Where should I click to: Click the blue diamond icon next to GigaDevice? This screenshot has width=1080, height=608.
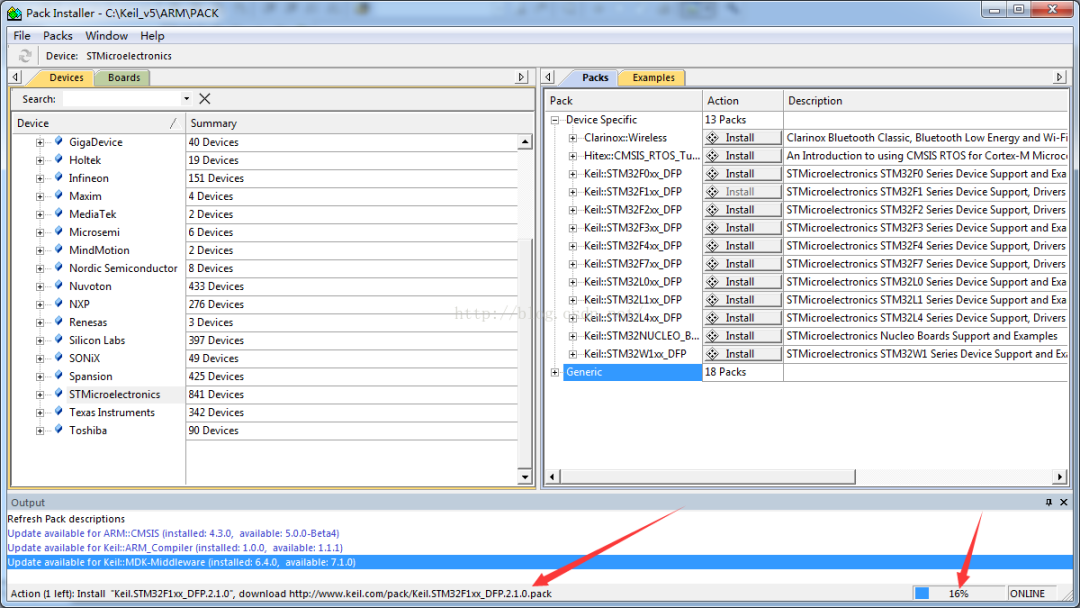pos(59,141)
